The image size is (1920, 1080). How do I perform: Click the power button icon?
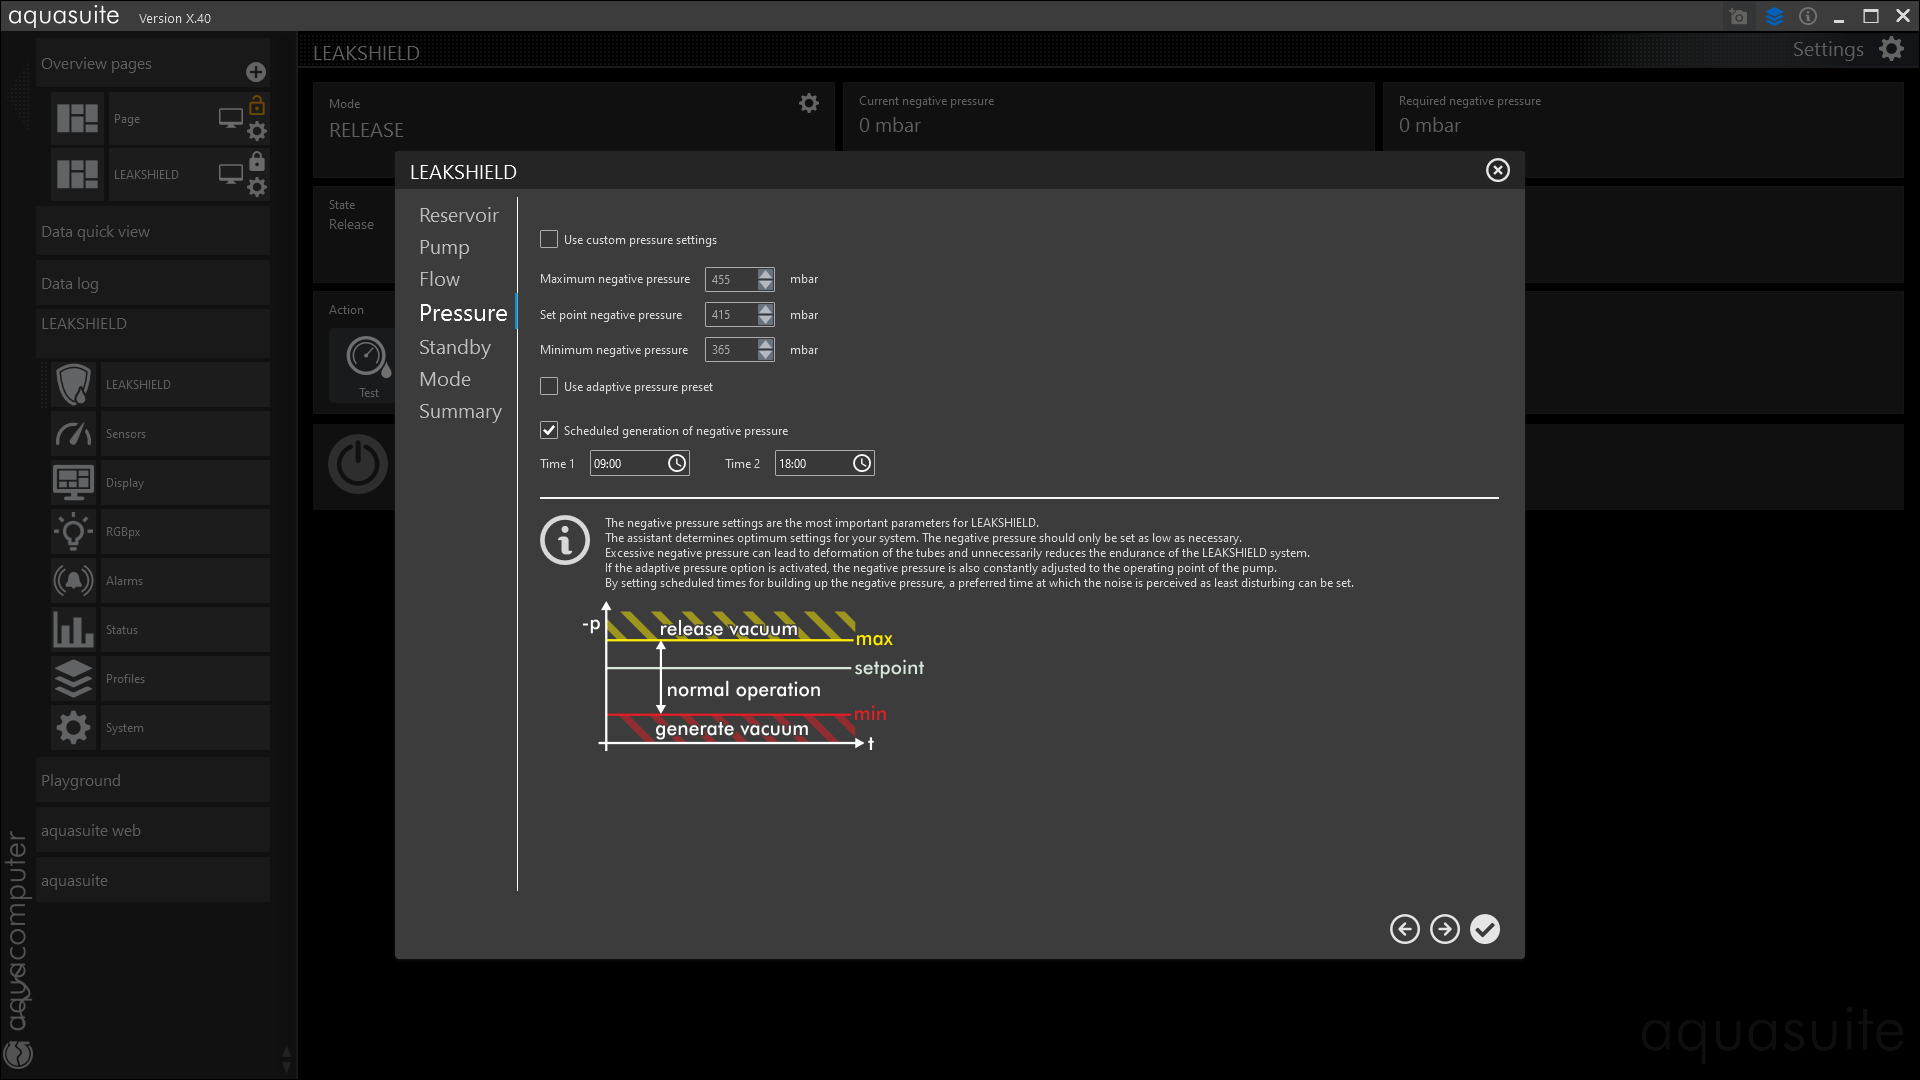pyautogui.click(x=358, y=464)
